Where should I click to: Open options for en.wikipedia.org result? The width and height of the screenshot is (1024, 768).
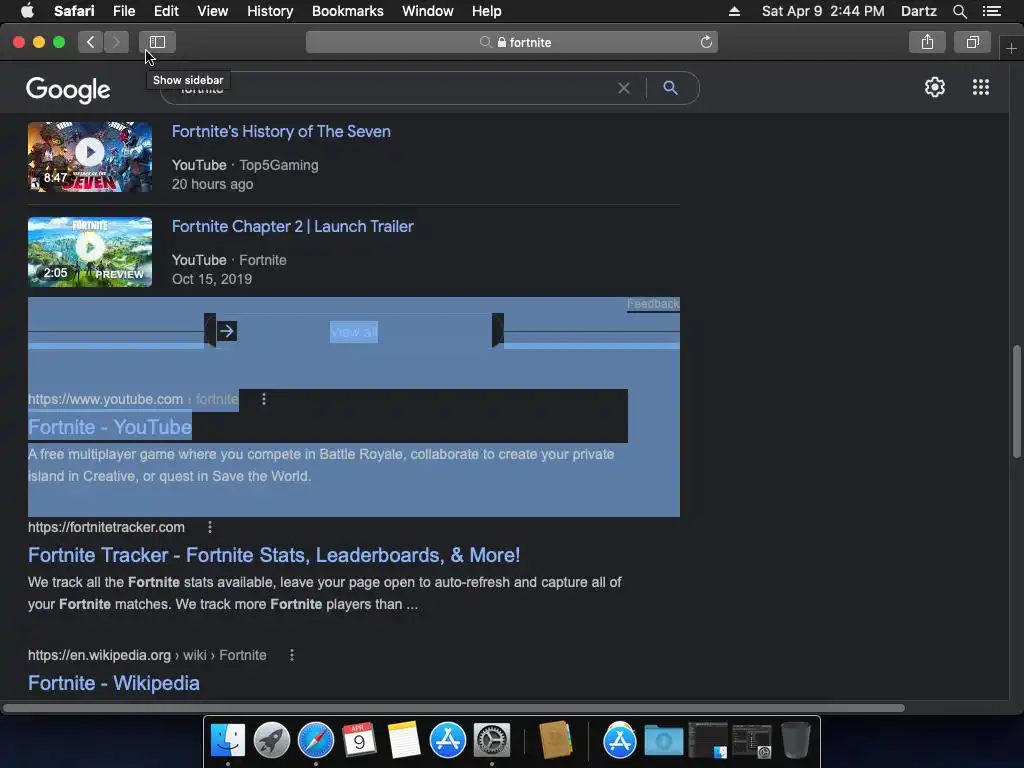click(x=292, y=655)
